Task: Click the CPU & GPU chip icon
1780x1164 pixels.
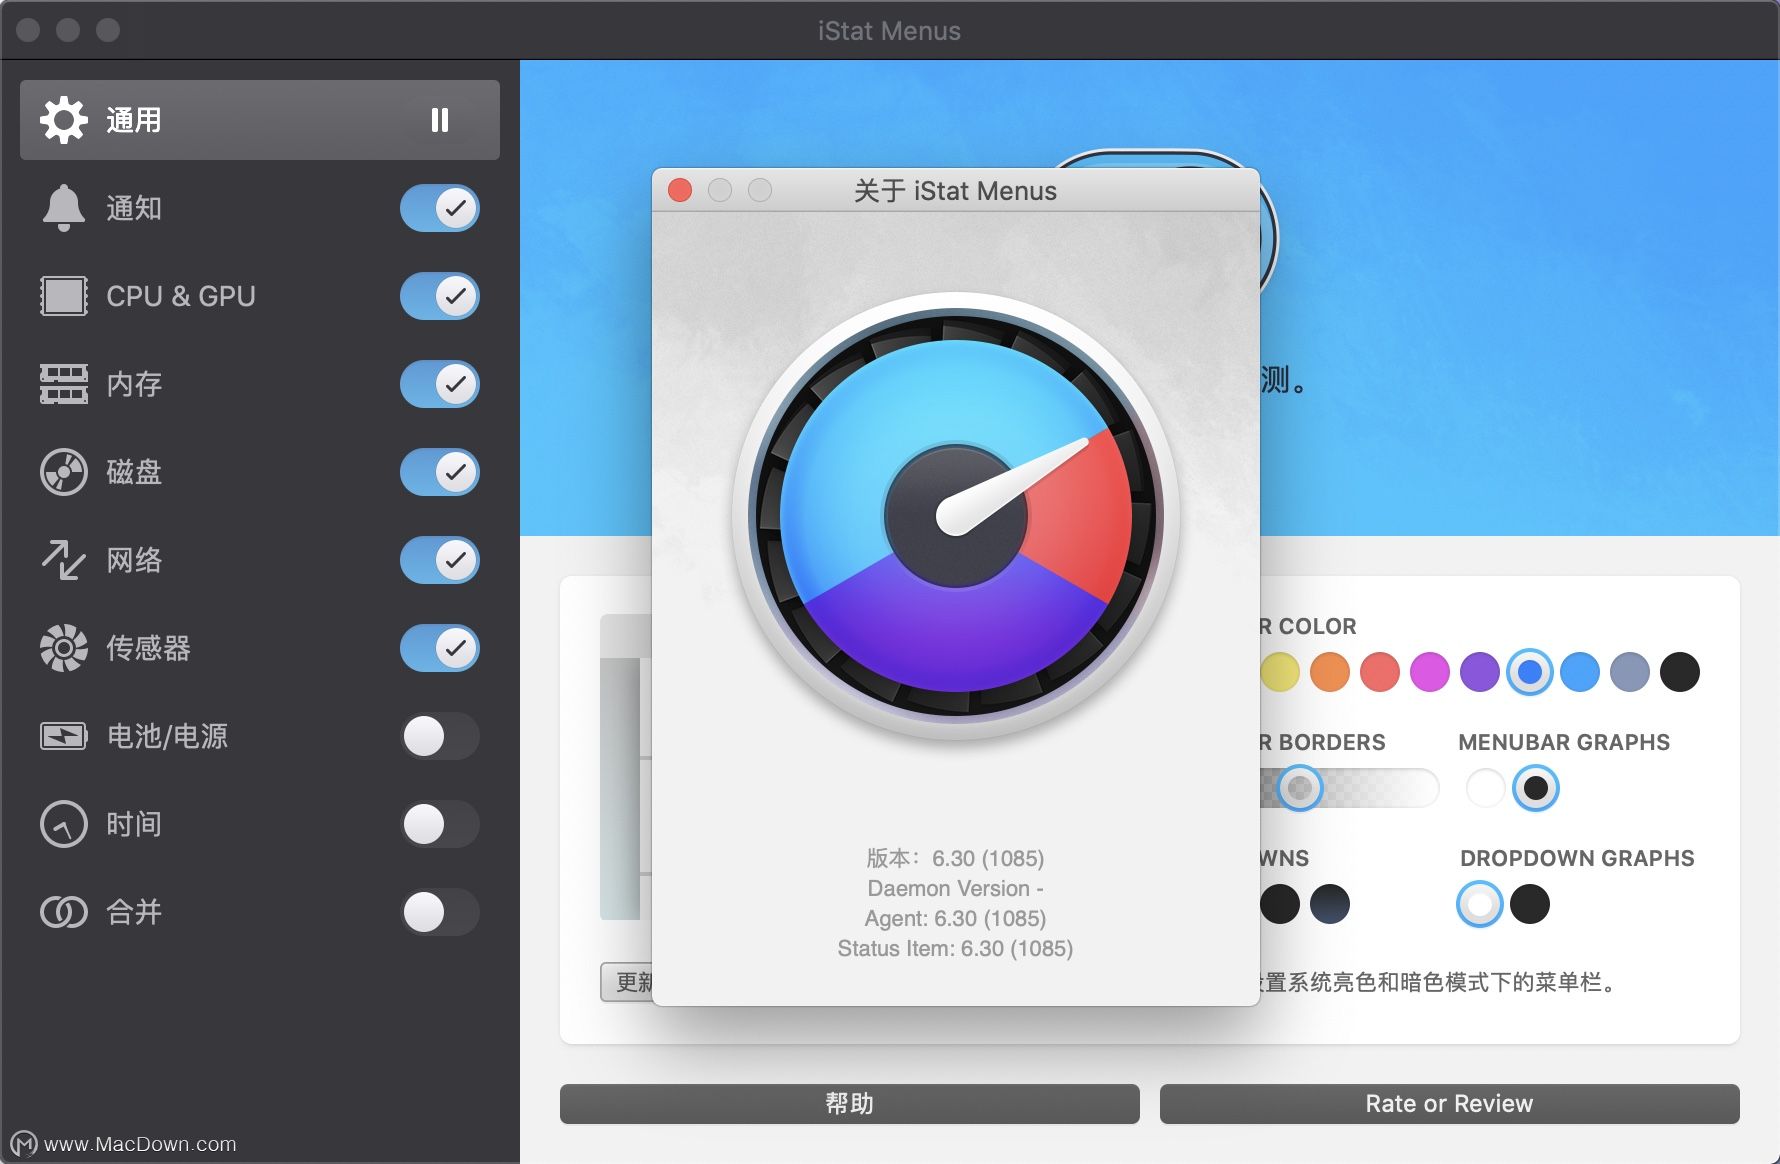Action: 63,296
